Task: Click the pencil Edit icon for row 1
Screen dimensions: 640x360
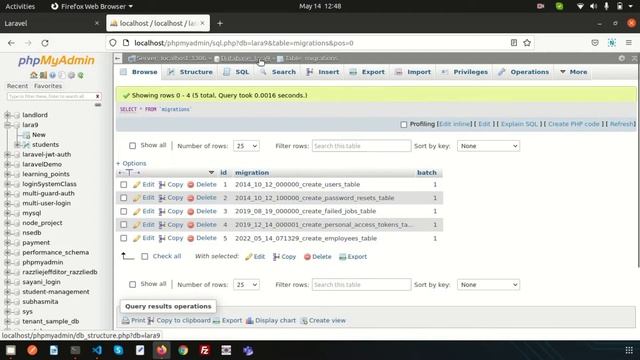Action: pyautogui.click(x=136, y=184)
